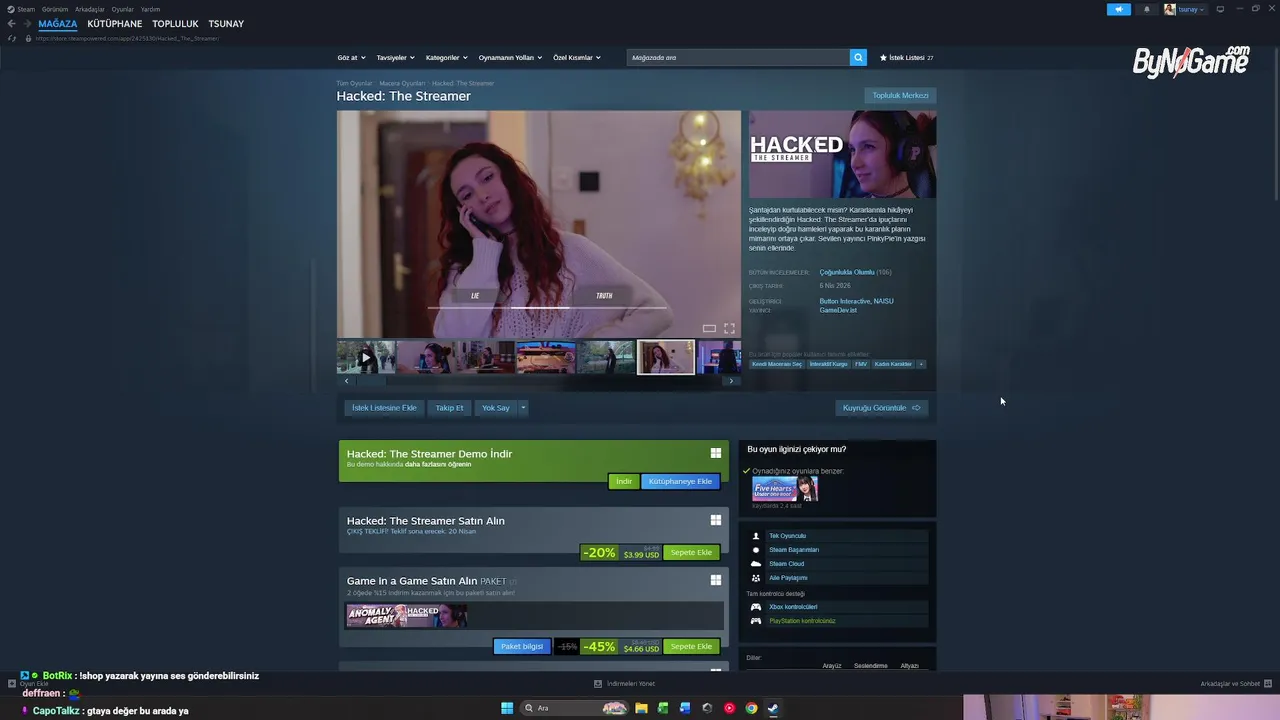The width and height of the screenshot is (1280, 720).
Task: Open the MAĞAZA tab
Action: (58, 24)
